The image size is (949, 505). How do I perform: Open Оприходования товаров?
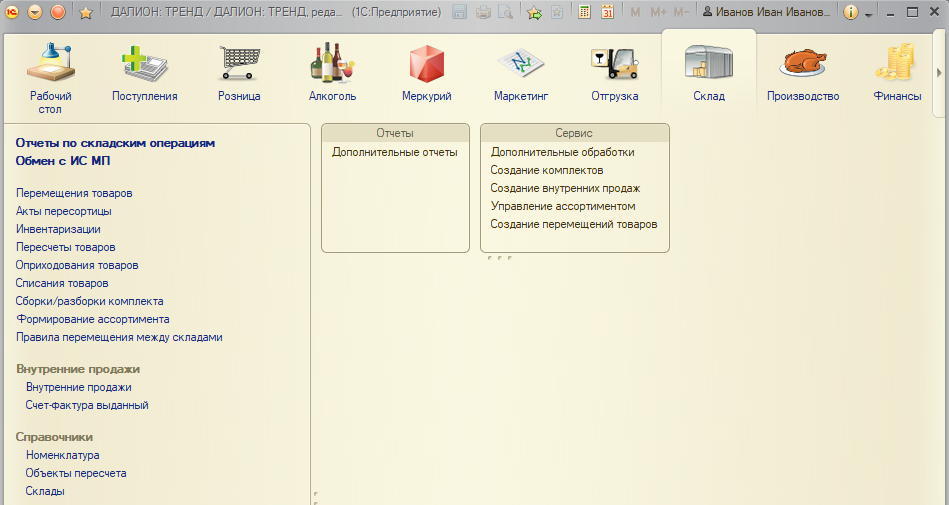77,265
